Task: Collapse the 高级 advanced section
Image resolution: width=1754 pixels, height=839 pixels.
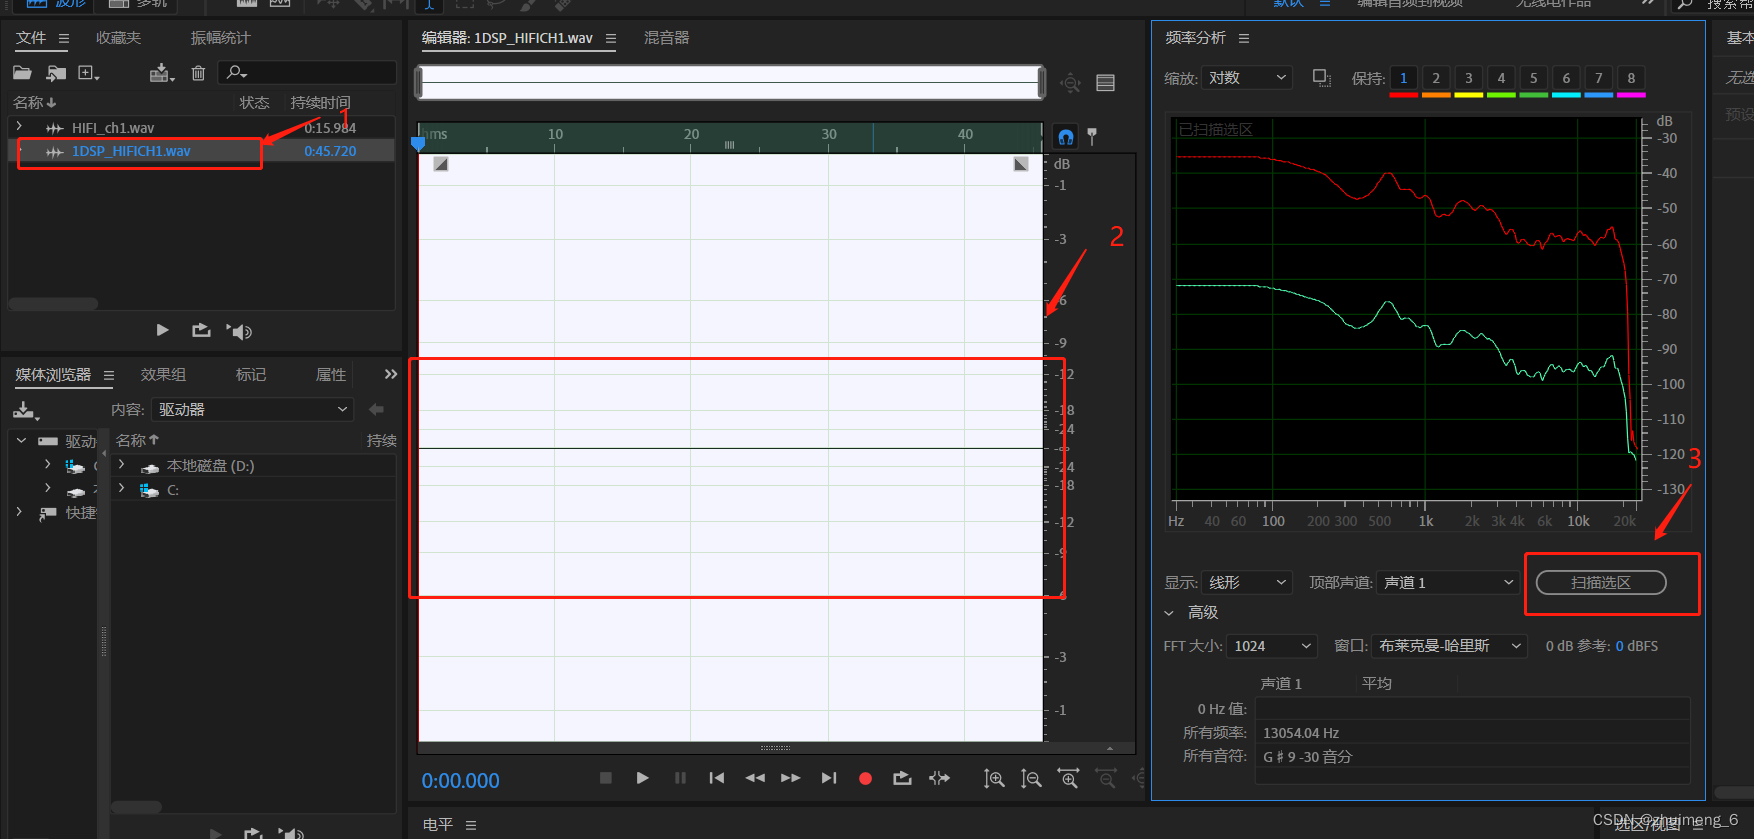Action: (1169, 612)
